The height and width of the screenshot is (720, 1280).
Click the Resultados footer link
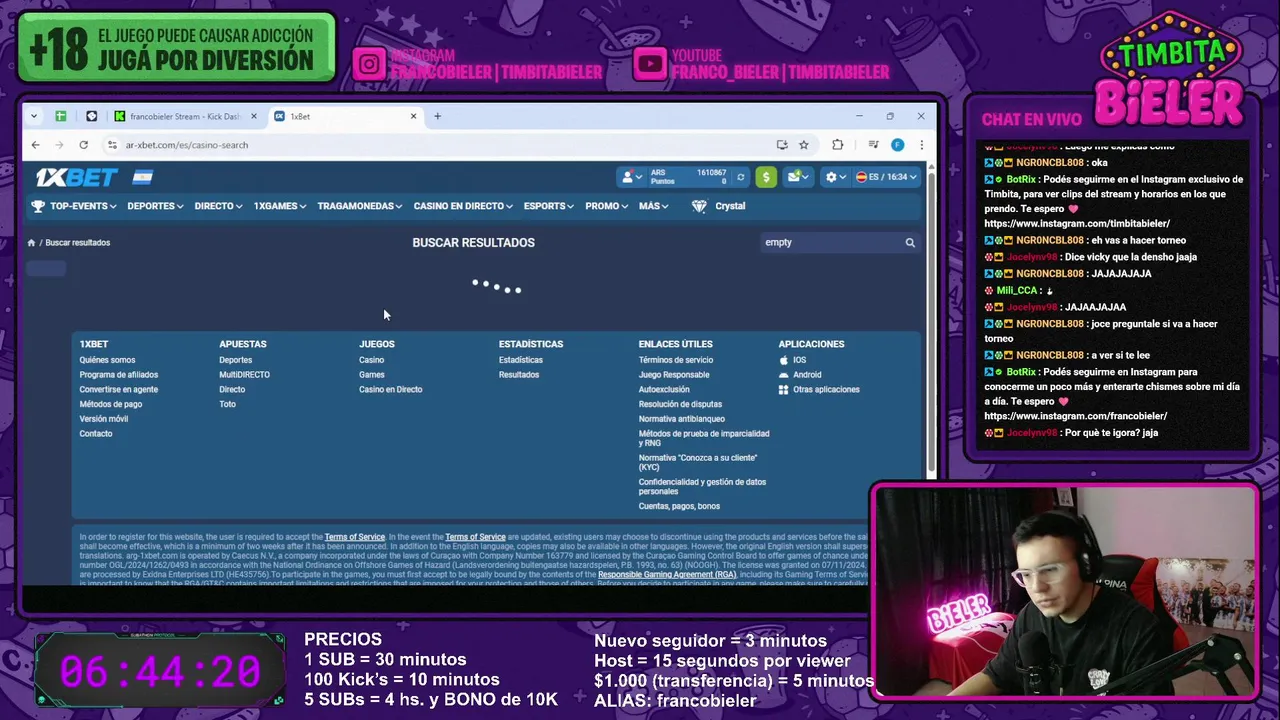pyautogui.click(x=519, y=375)
